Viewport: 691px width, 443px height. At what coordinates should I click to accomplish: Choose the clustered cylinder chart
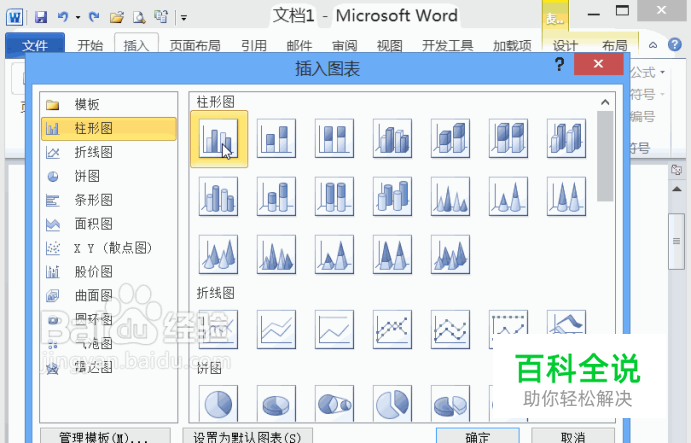pyautogui.click(x=219, y=197)
